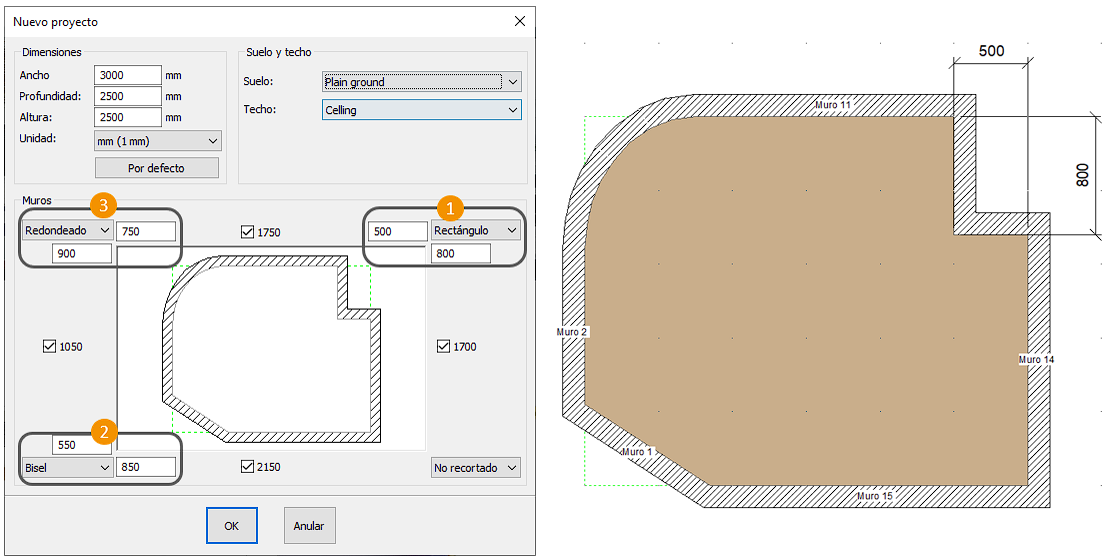Click the Anular button

tap(309, 526)
